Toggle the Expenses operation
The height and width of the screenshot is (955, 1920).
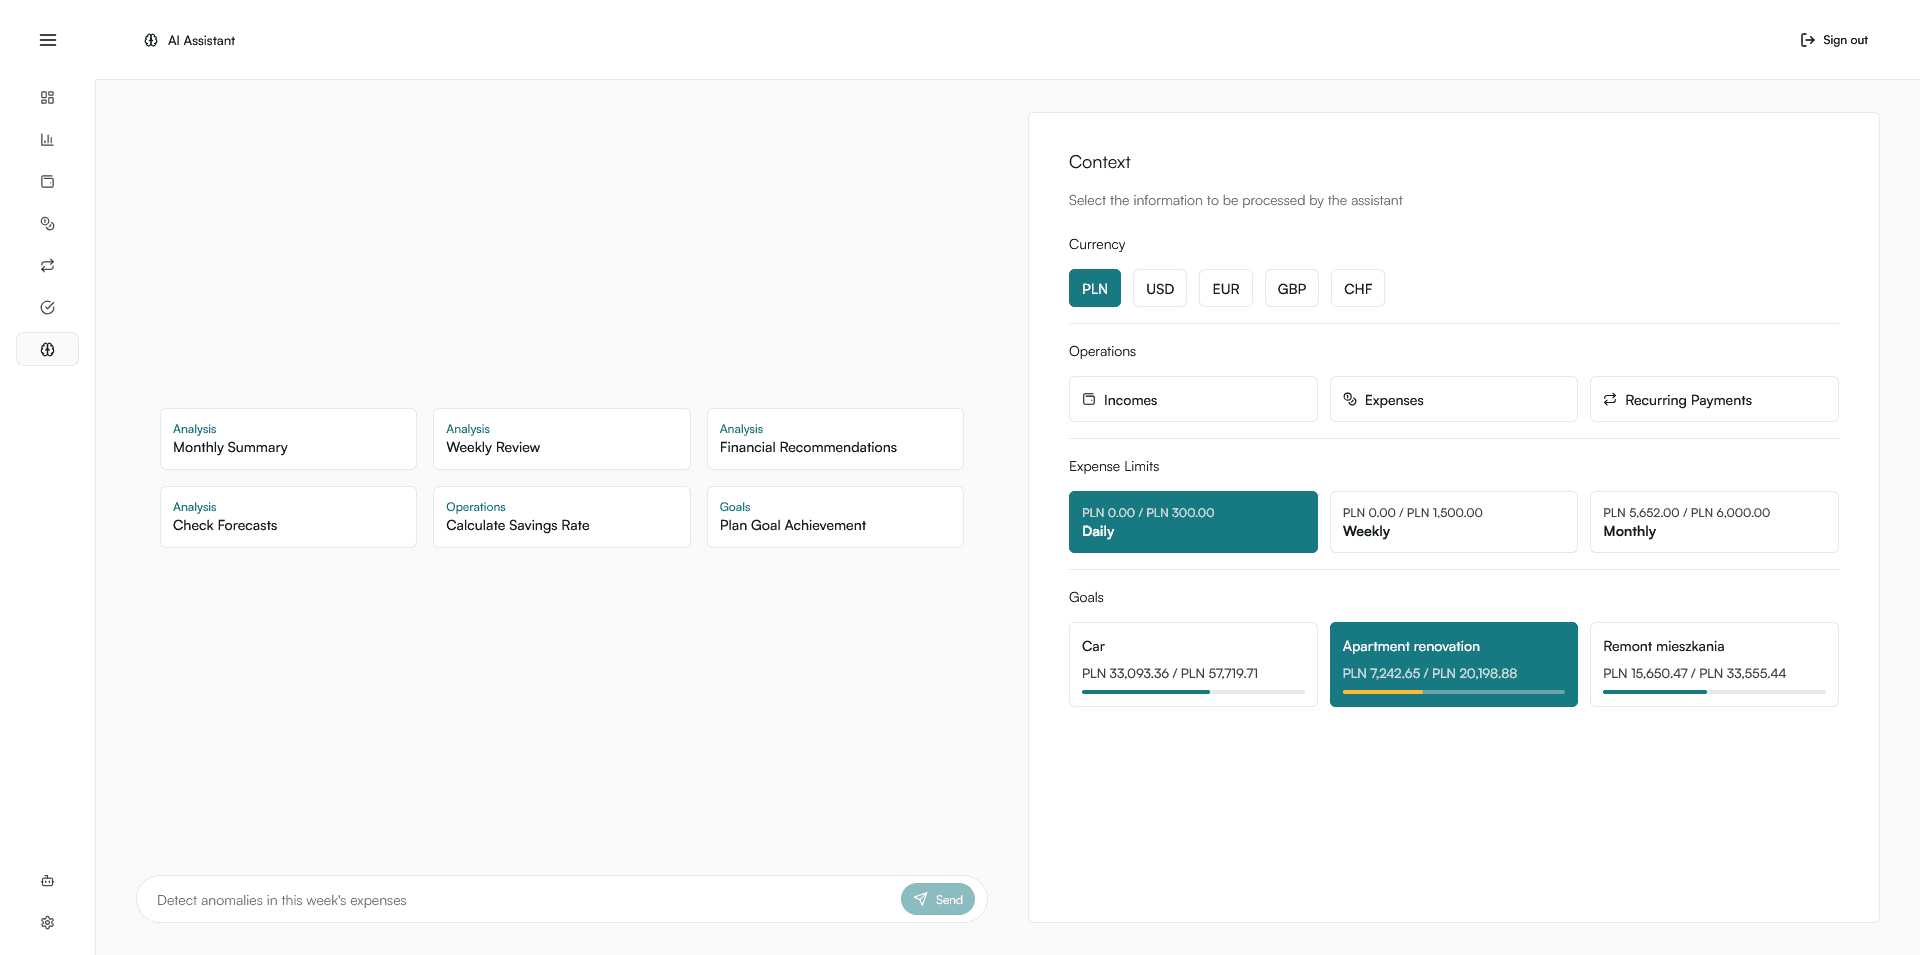coord(1453,399)
